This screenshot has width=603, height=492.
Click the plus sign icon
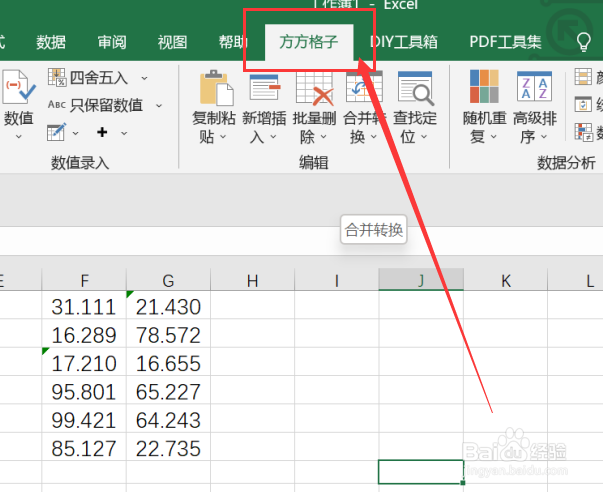(x=102, y=132)
